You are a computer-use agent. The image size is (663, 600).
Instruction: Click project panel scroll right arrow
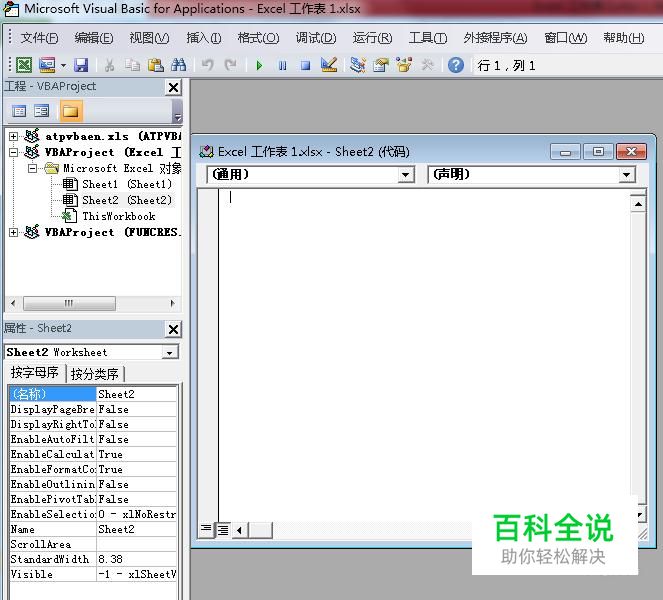172,303
